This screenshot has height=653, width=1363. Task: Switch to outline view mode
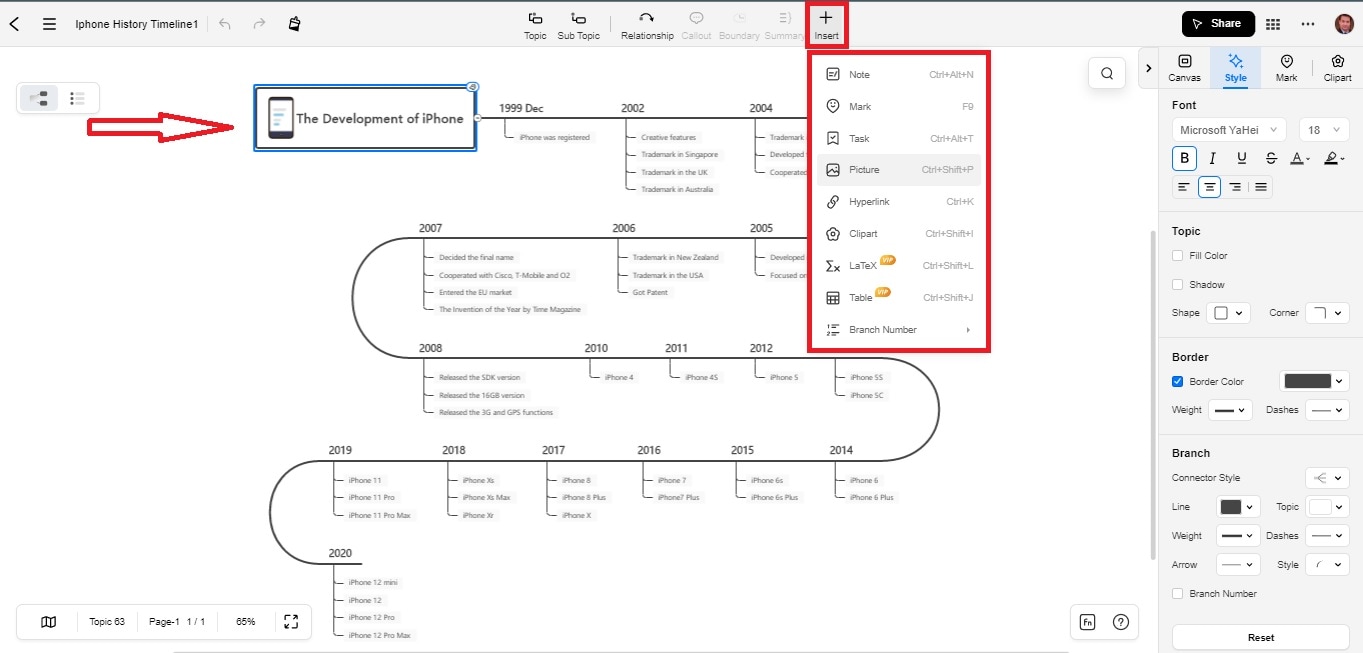coord(77,98)
